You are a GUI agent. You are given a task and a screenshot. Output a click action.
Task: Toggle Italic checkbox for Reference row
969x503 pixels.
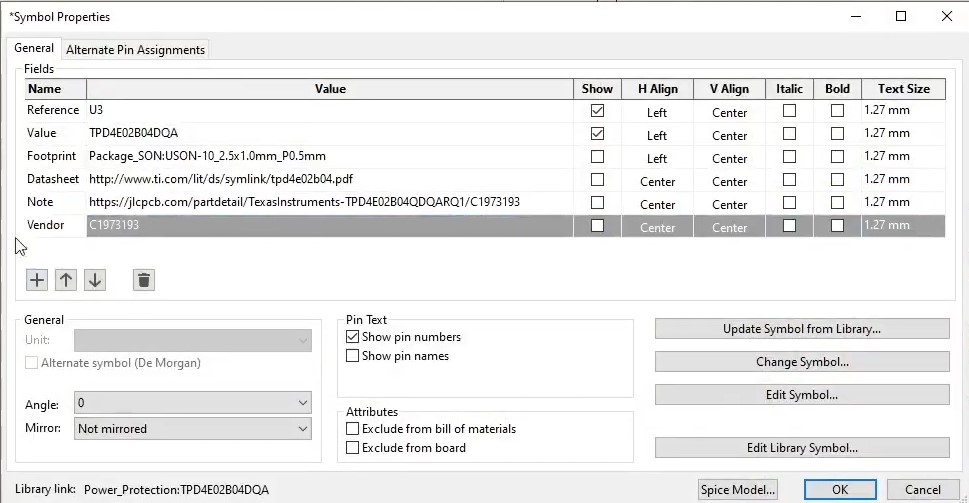point(789,111)
